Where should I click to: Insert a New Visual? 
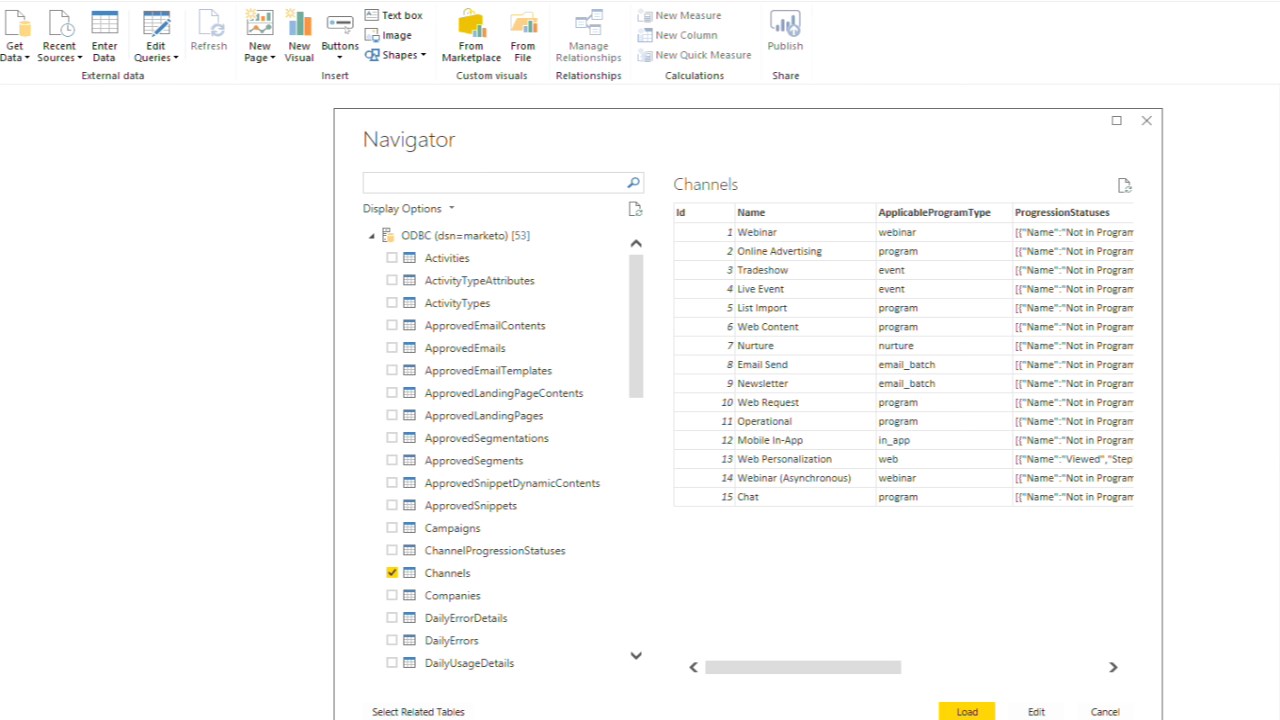tap(299, 37)
